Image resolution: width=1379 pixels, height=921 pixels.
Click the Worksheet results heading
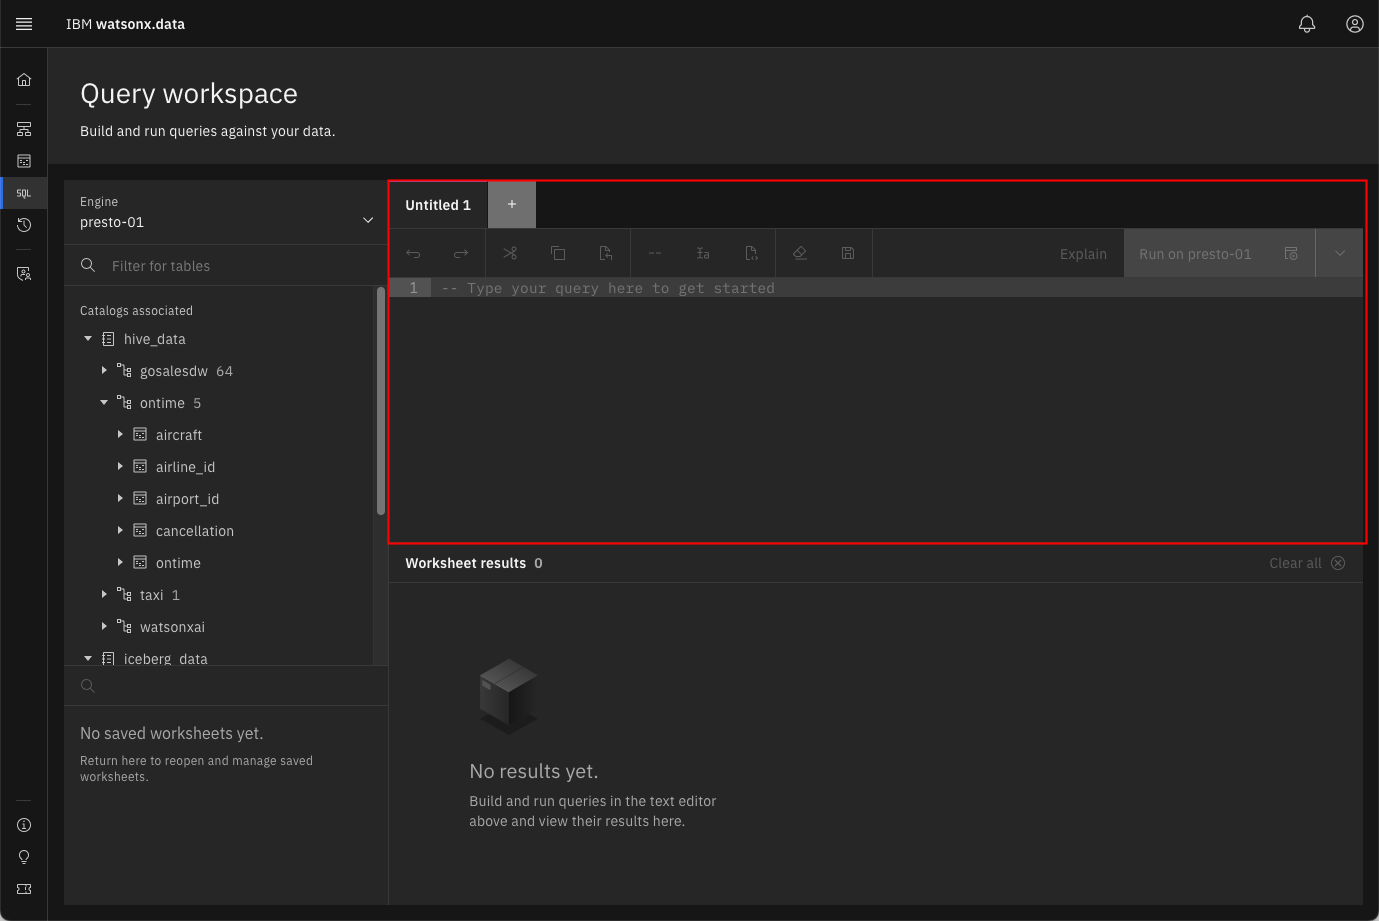point(465,563)
